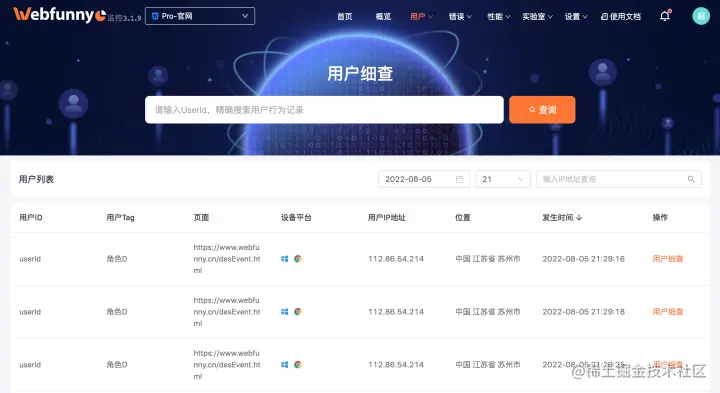Viewport: 720px width, 393px height.
Task: Click Windows icon in 21:29:18 row
Action: [x=285, y=312]
